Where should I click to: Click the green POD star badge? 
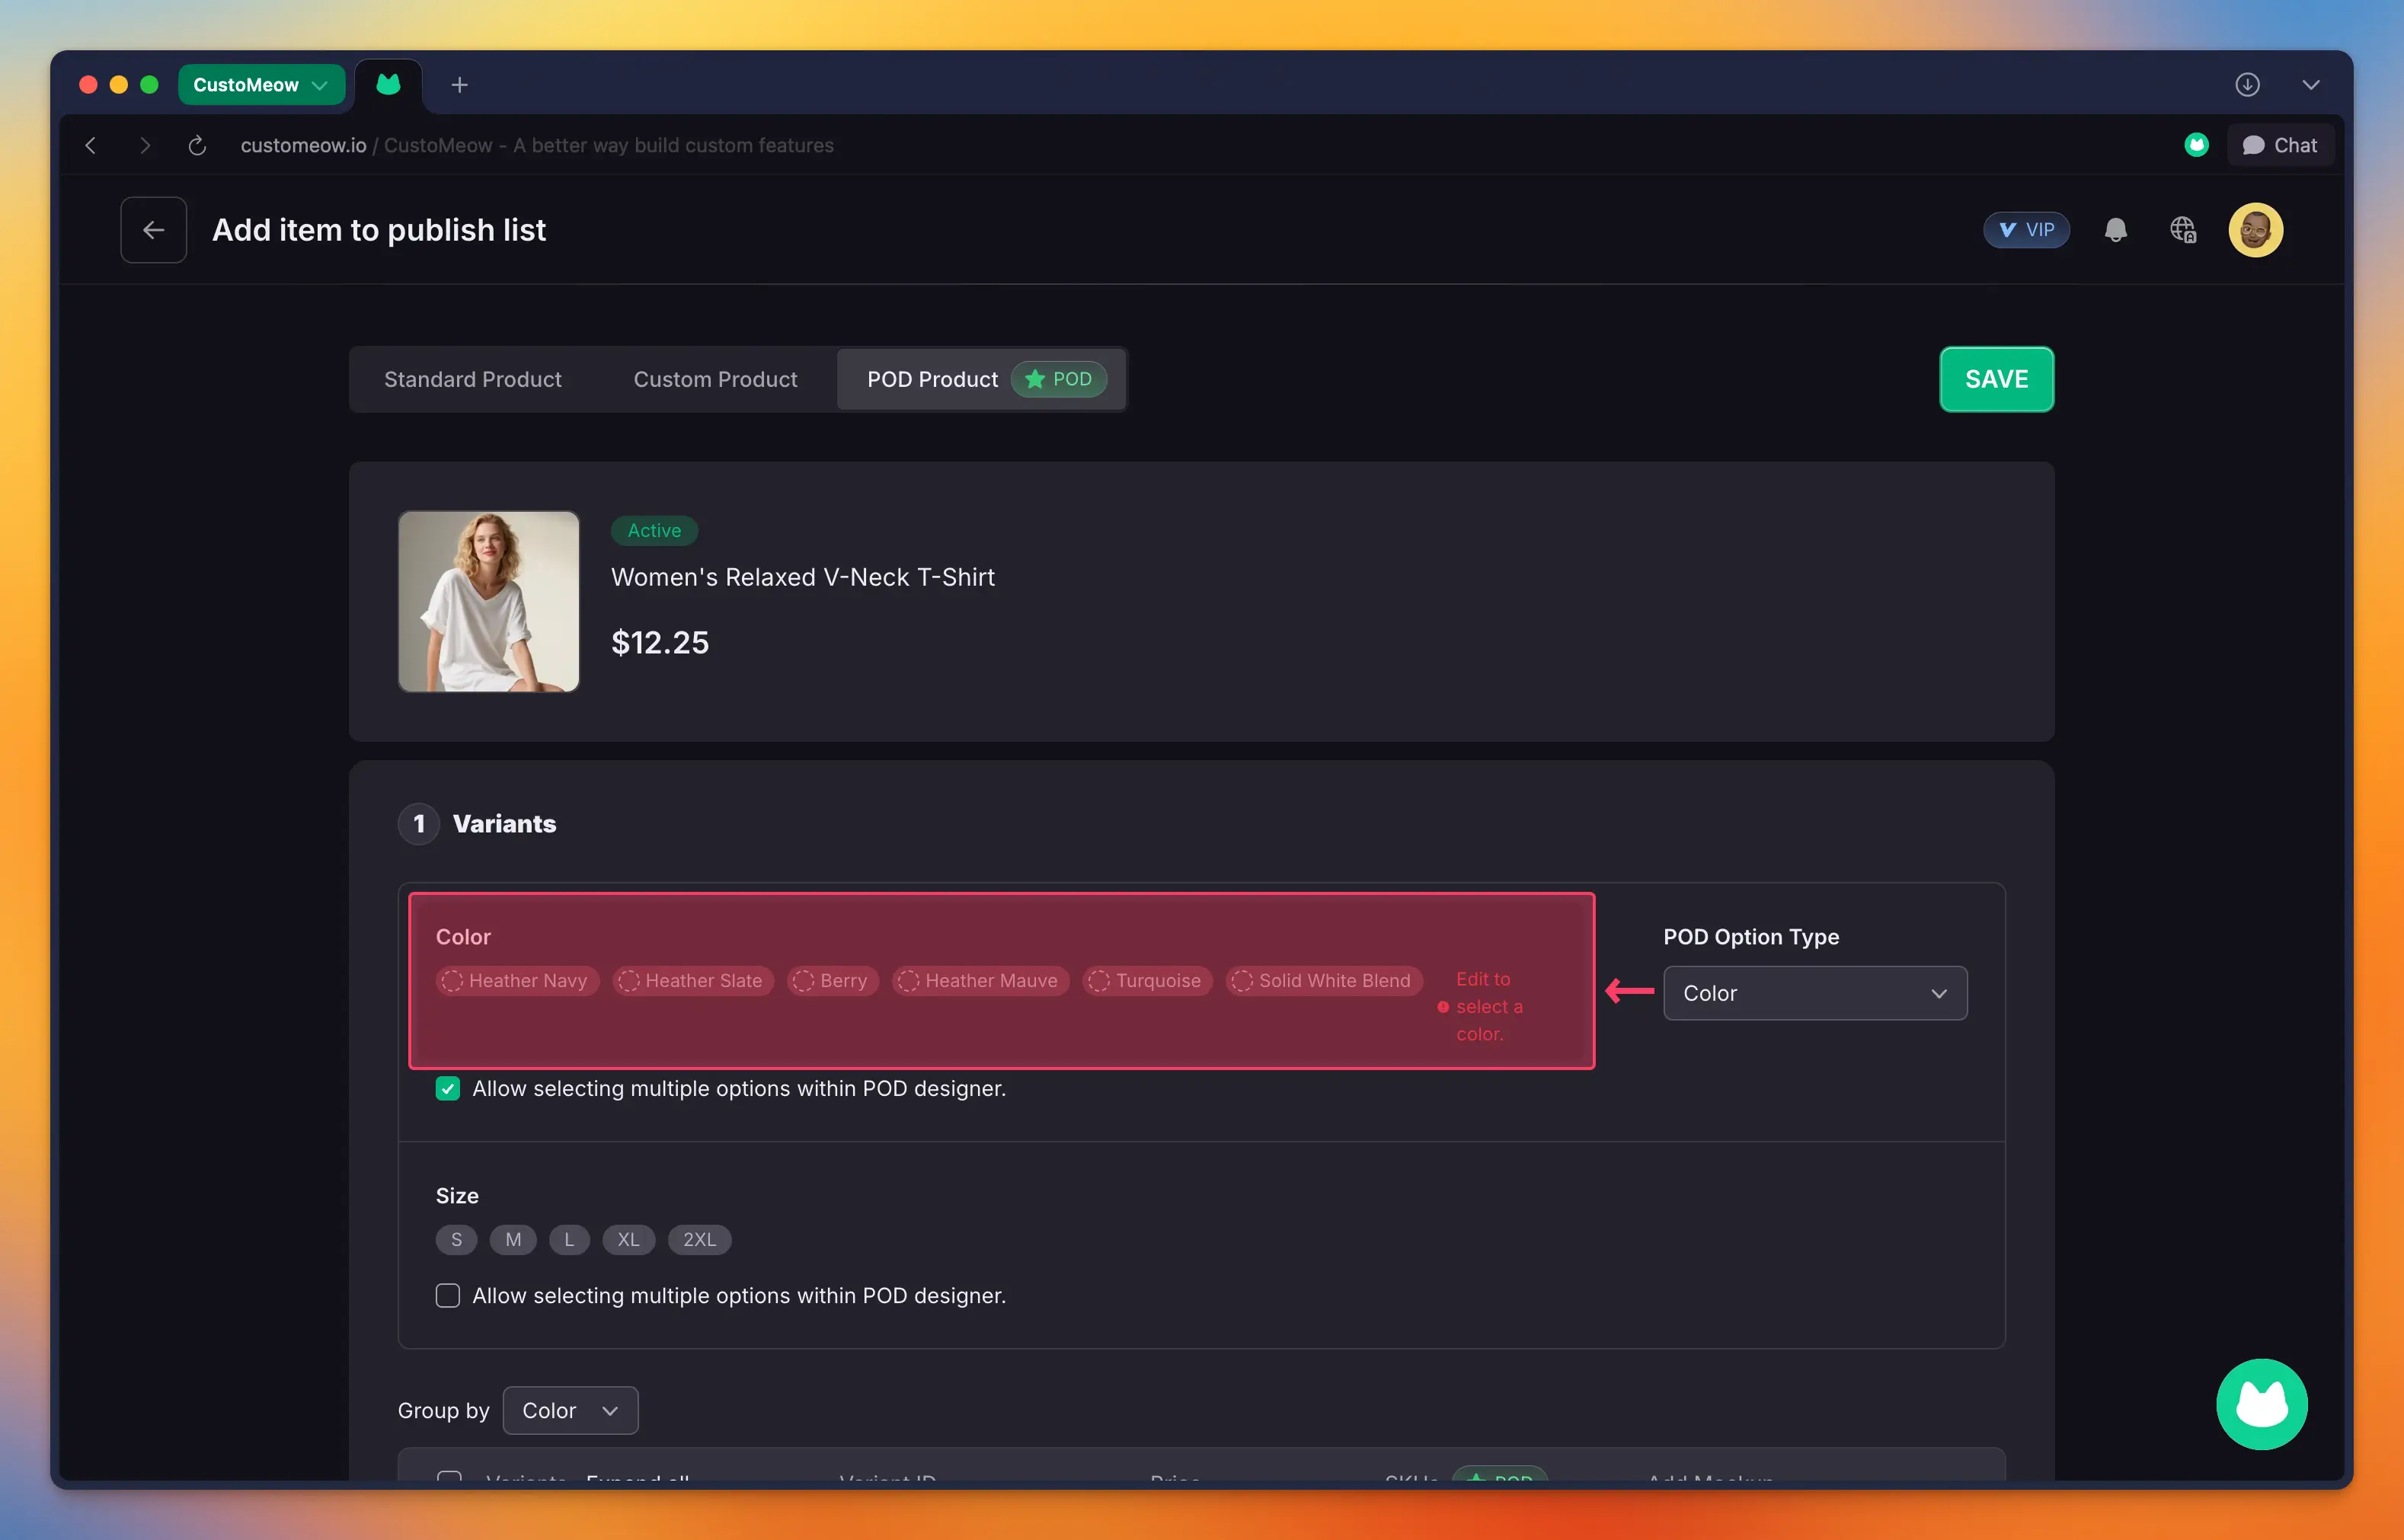click(x=1059, y=380)
